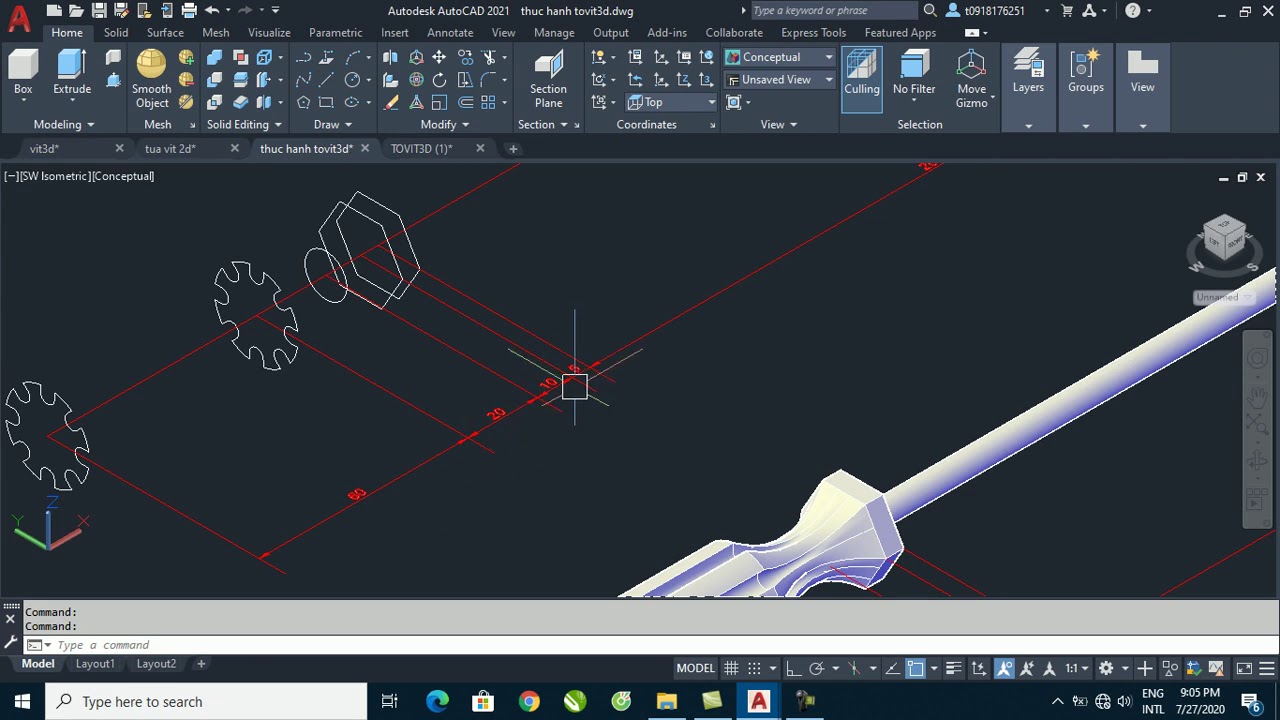Viewport: 1280px width, 720px height.
Task: Select the Polygon draw tool
Action: tap(303, 102)
